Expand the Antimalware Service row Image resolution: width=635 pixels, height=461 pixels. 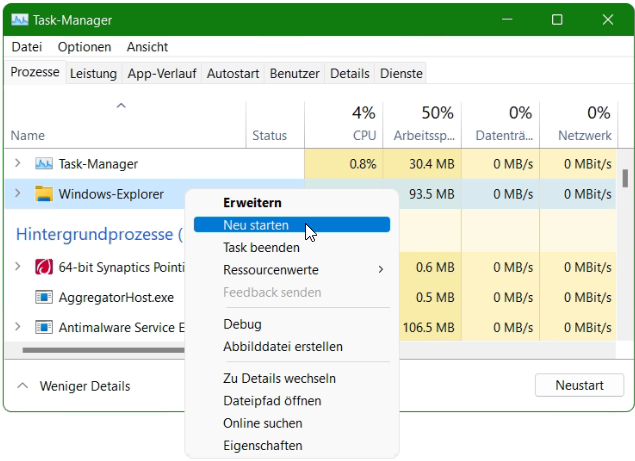tap(17, 327)
